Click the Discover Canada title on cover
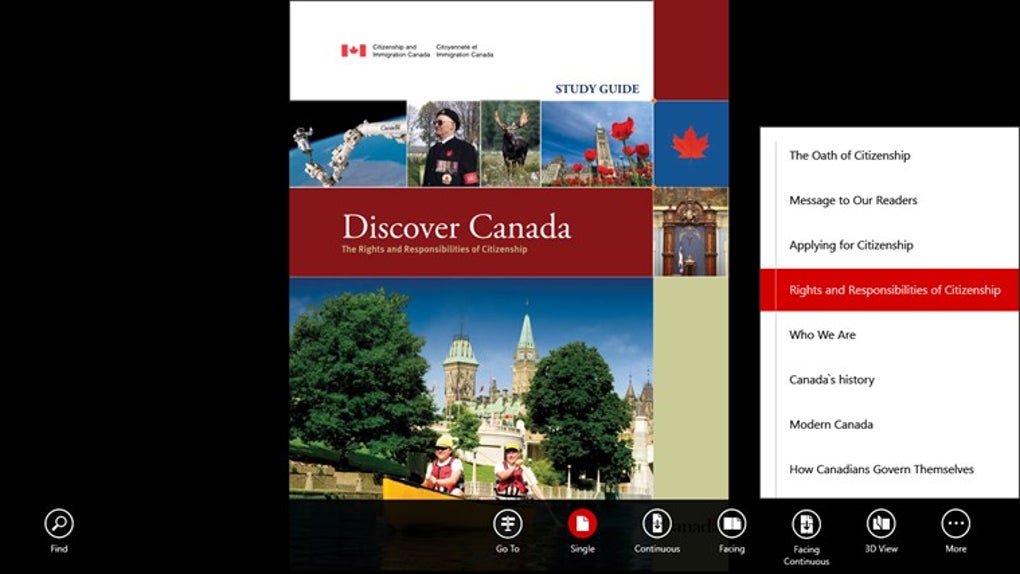 (x=457, y=226)
